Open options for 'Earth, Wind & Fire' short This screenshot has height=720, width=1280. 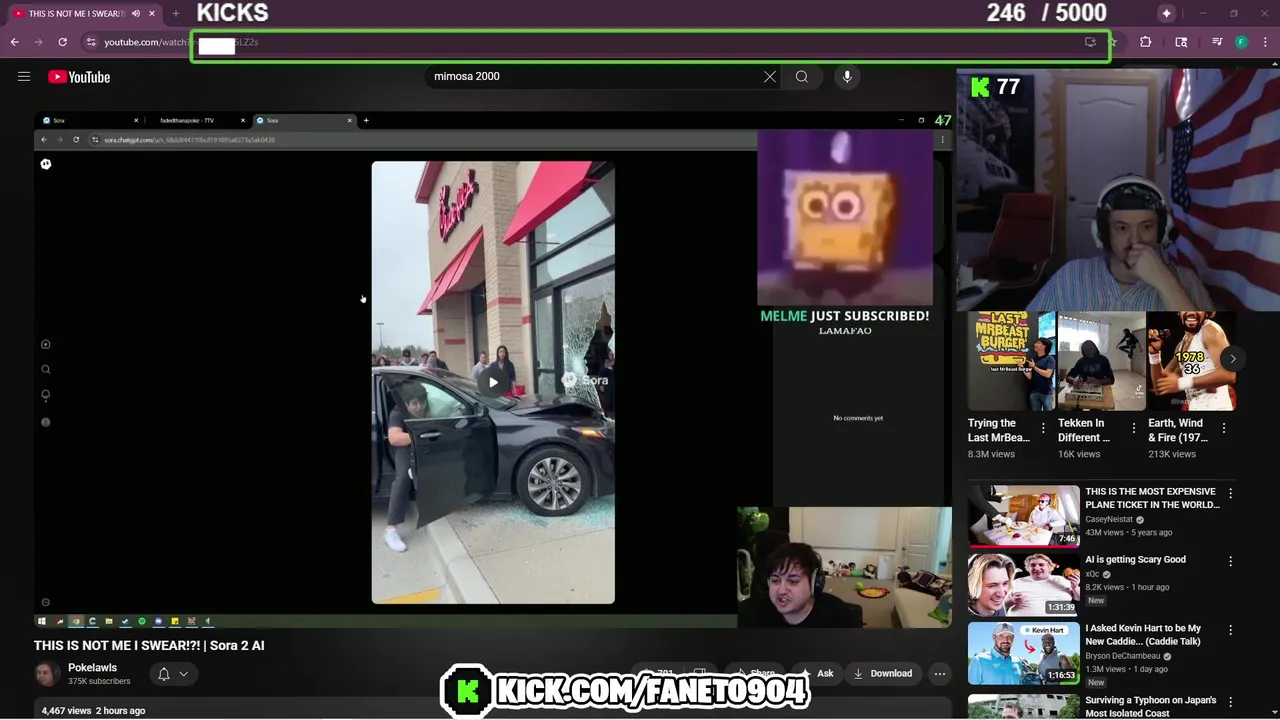pos(1223,428)
